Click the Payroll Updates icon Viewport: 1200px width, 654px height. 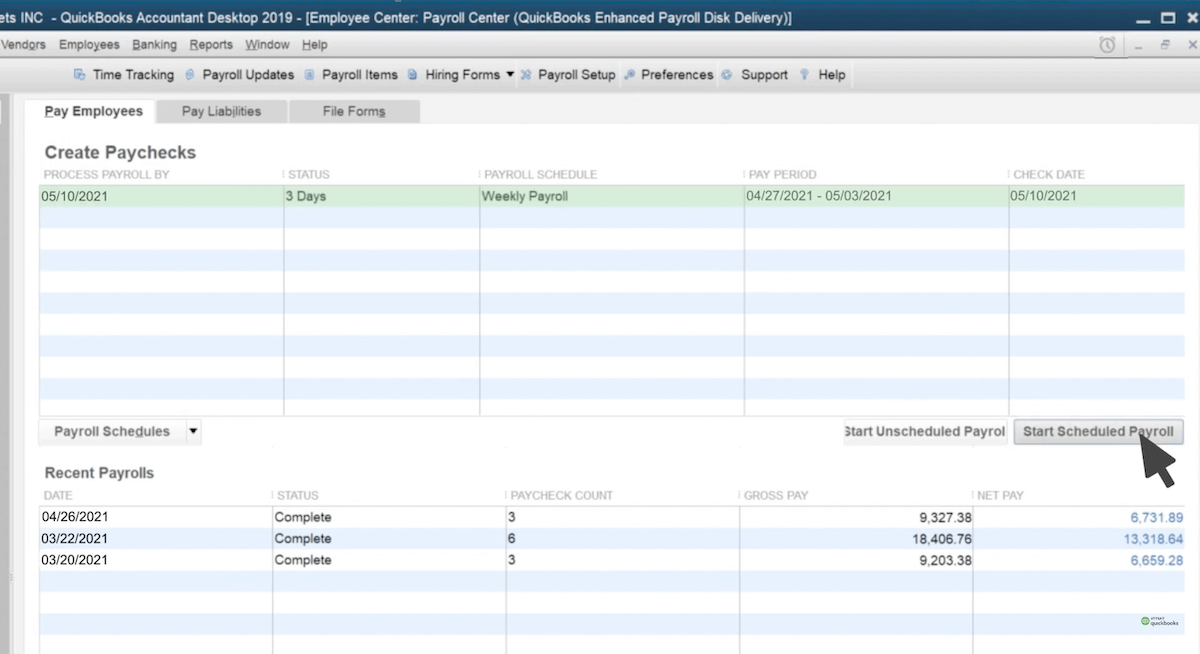click(x=190, y=75)
